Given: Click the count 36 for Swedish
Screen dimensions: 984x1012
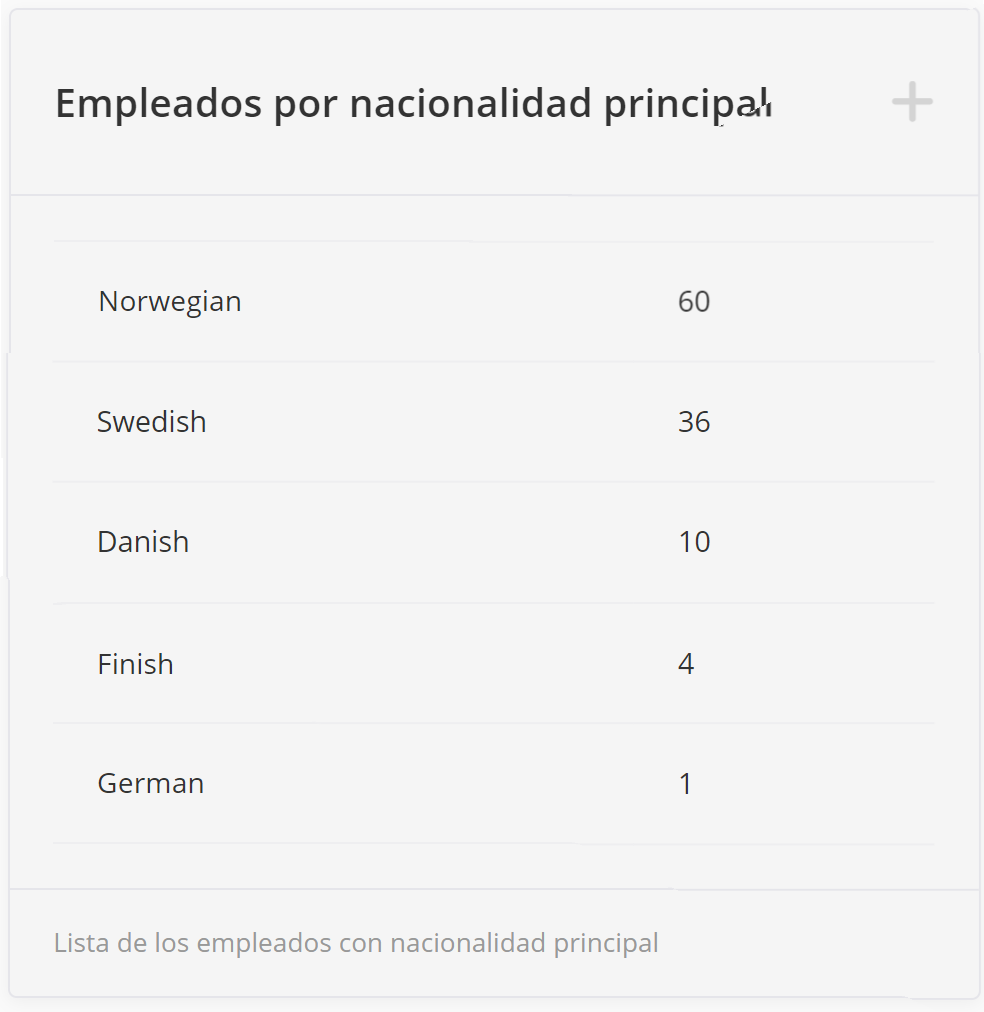Looking at the screenshot, I should (694, 421).
